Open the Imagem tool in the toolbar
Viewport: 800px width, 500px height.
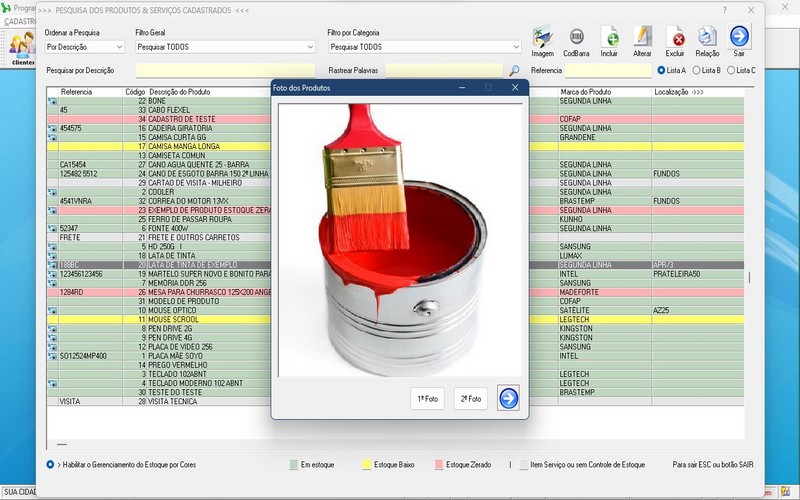(x=543, y=39)
